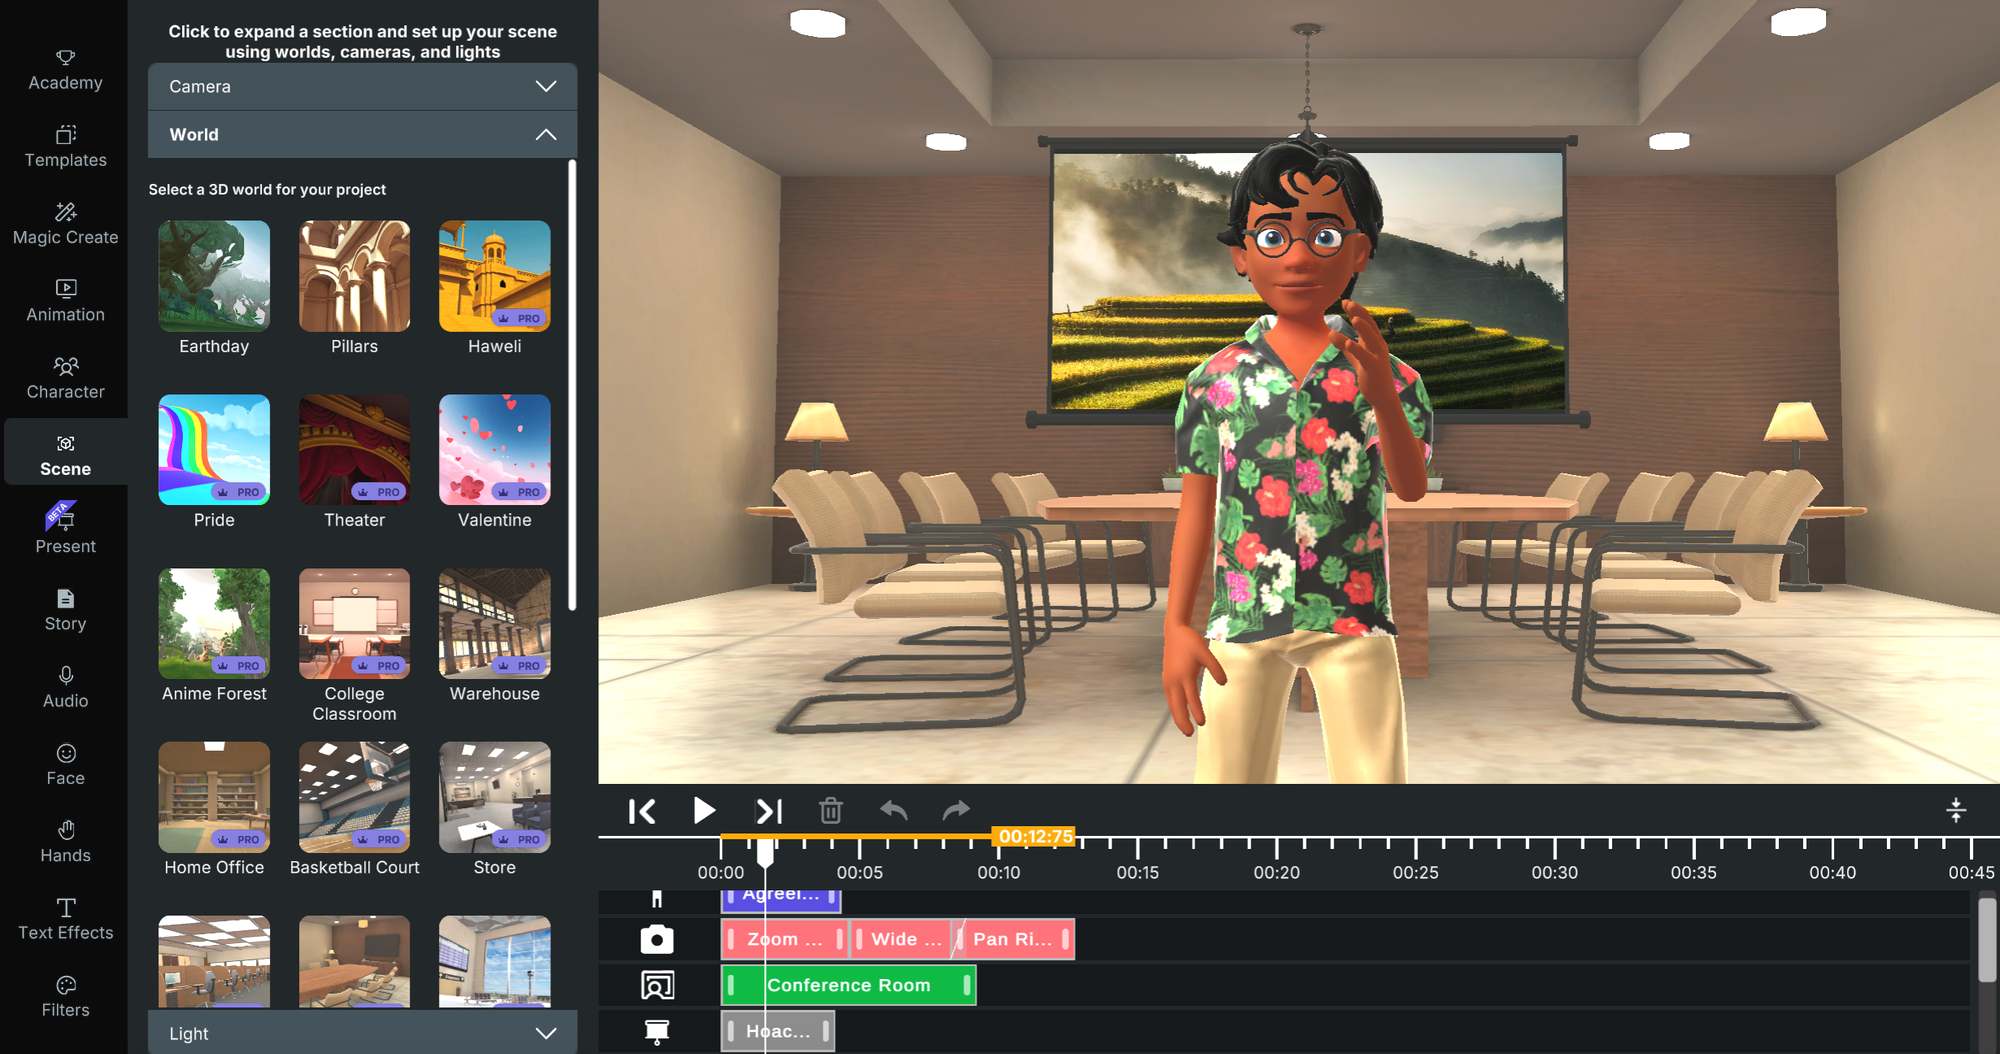Viewport: 2000px width, 1054px height.
Task: Skip playhead to timeline start
Action: point(642,811)
